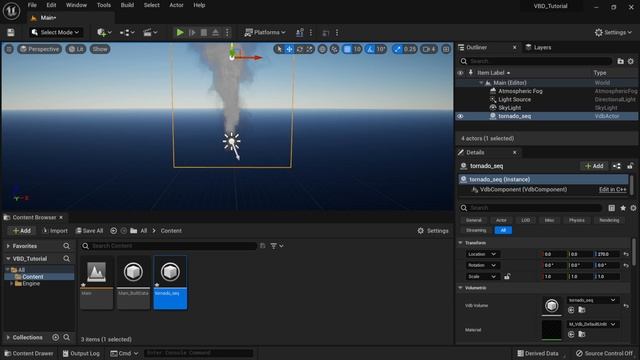
Task: Click the Stop simulation button
Action: [204, 32]
